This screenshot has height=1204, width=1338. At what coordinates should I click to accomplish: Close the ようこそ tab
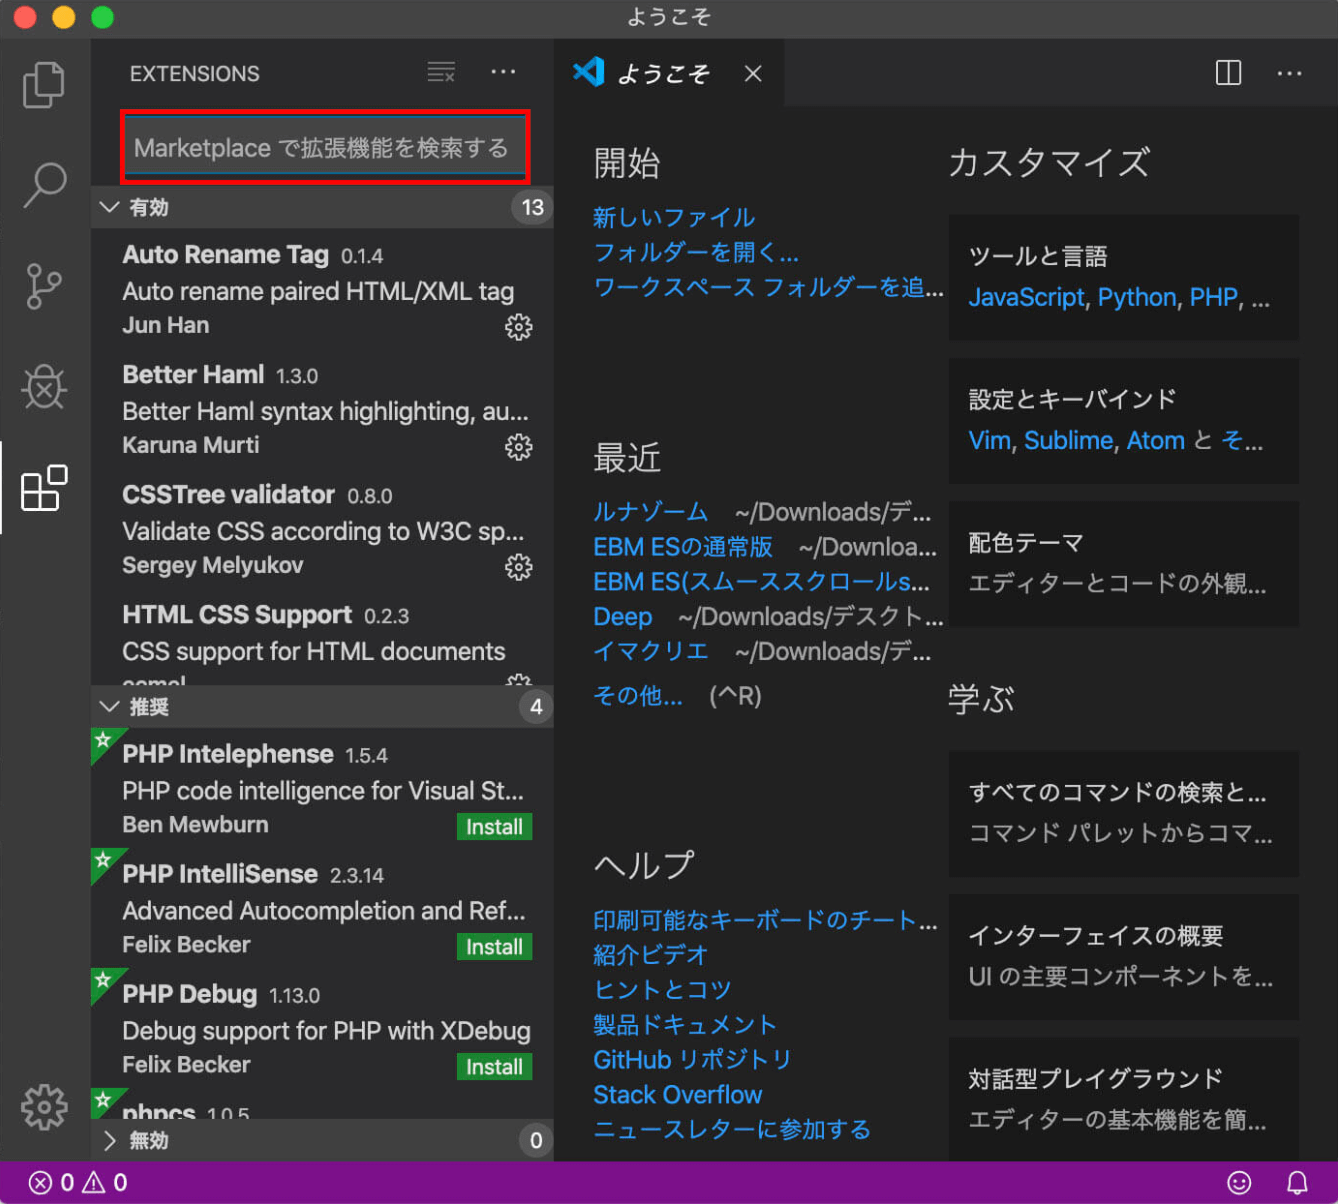point(753,74)
